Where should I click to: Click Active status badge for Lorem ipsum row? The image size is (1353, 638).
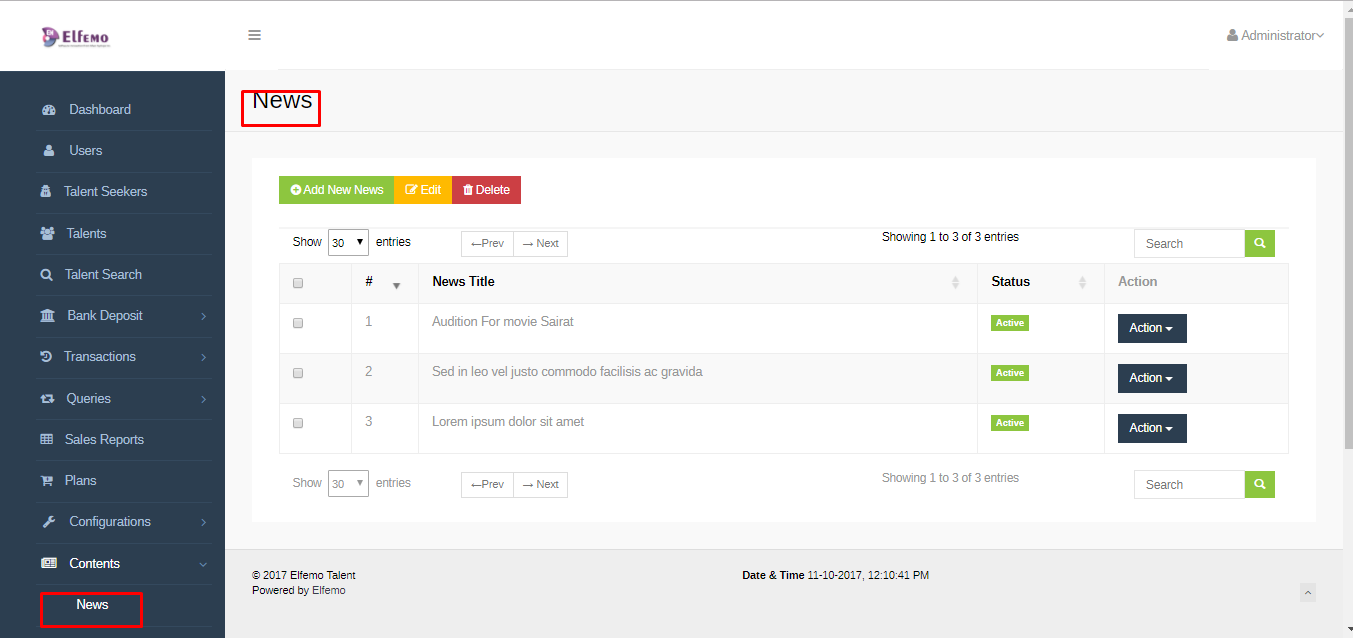[x=1010, y=423]
